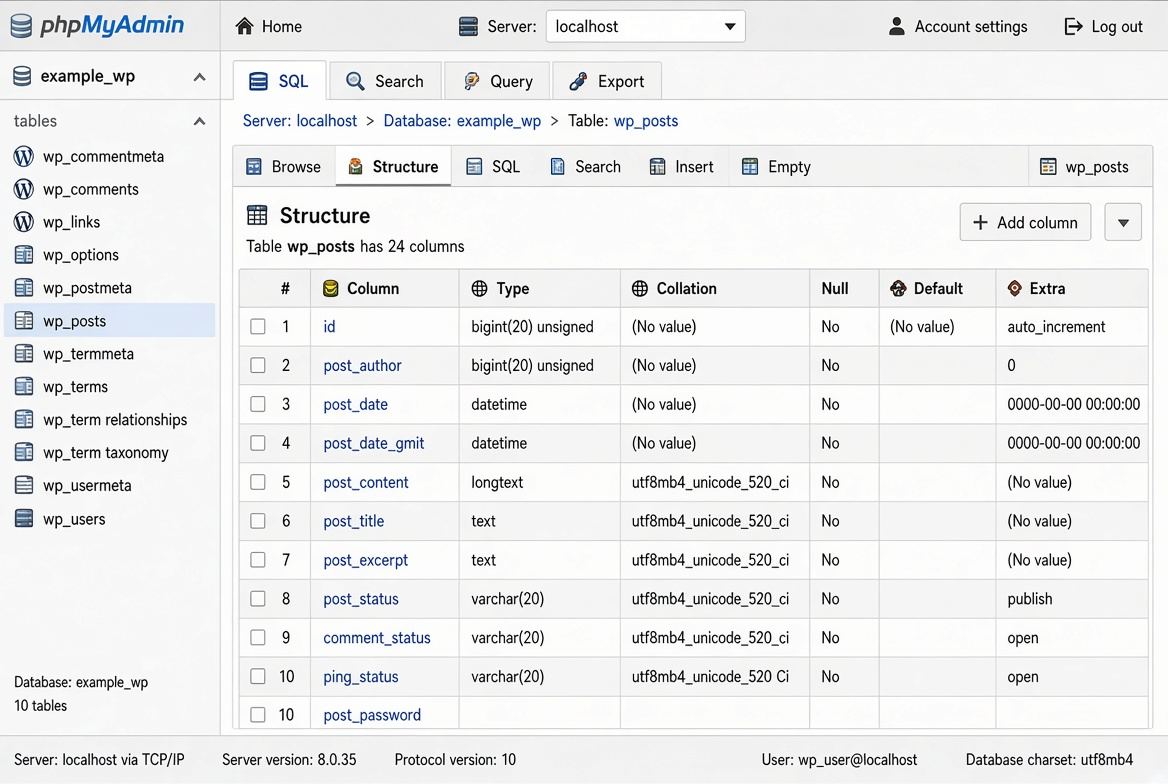Open the Server localhost dropdown
This screenshot has height=784, width=1168.
[x=645, y=27]
